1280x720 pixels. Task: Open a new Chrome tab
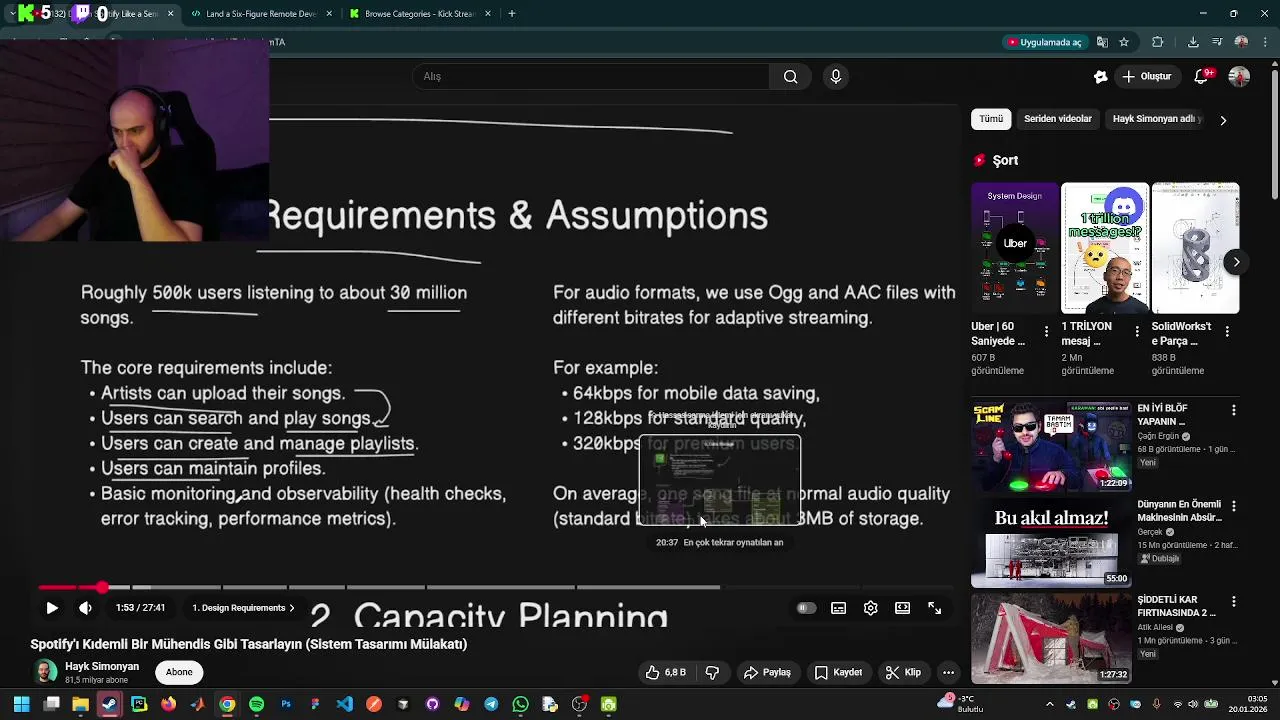[x=512, y=14]
